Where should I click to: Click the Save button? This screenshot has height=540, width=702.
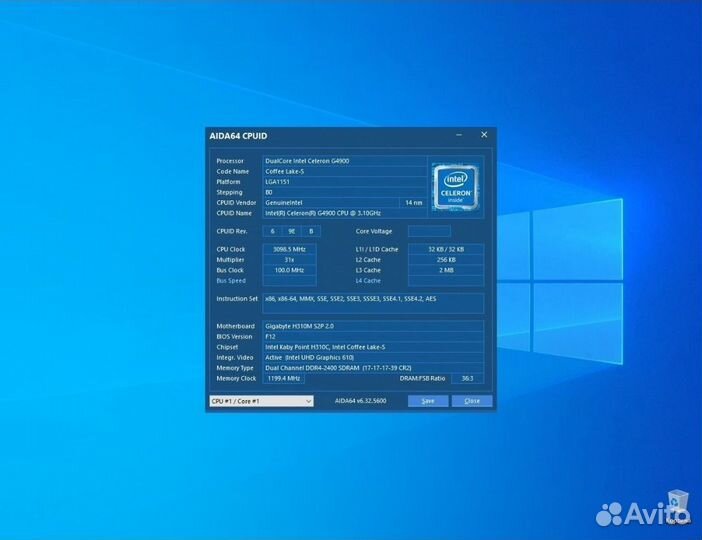428,401
